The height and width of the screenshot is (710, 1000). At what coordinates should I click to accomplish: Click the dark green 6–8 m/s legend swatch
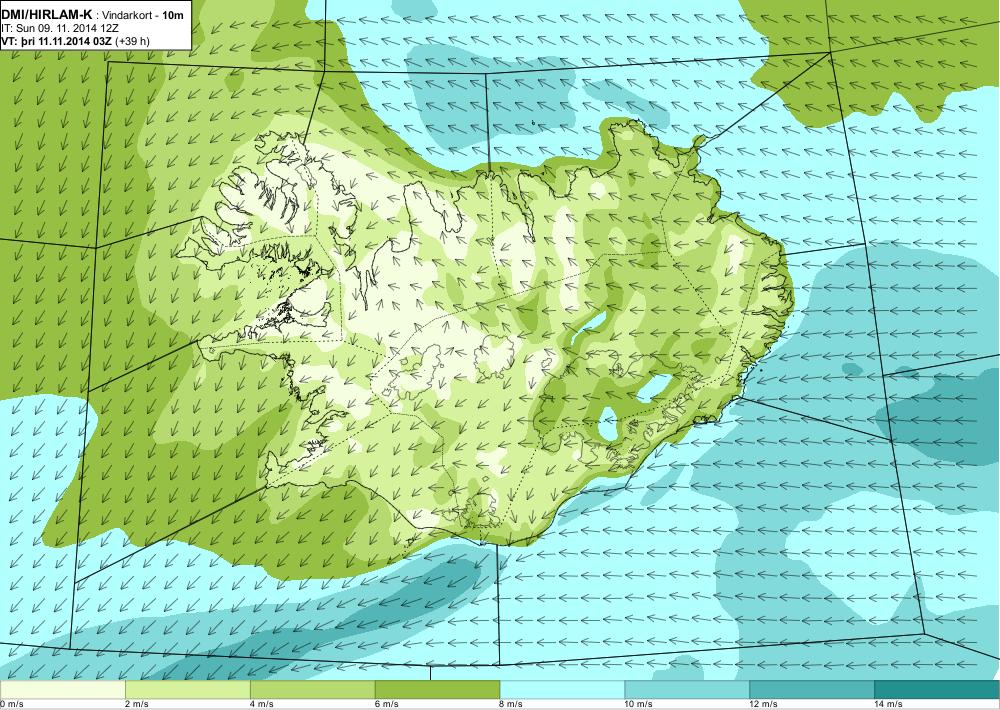tap(438, 690)
